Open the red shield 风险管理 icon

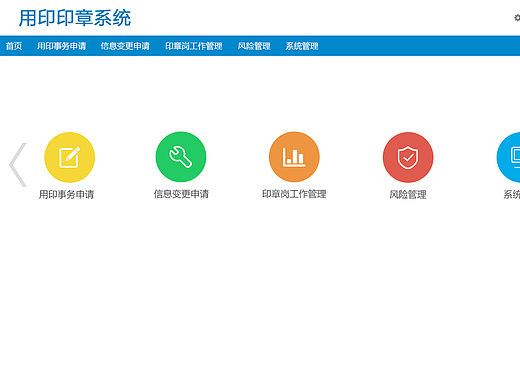coord(408,157)
